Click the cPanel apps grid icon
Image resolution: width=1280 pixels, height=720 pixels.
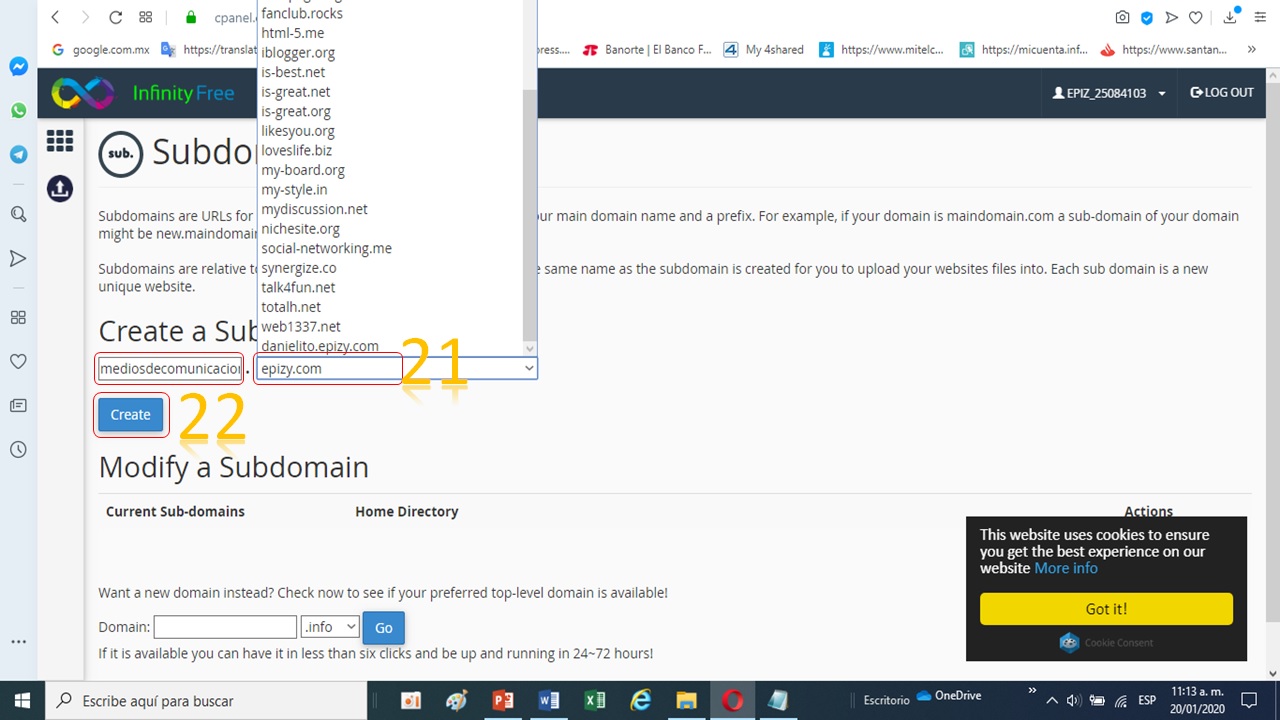point(60,142)
